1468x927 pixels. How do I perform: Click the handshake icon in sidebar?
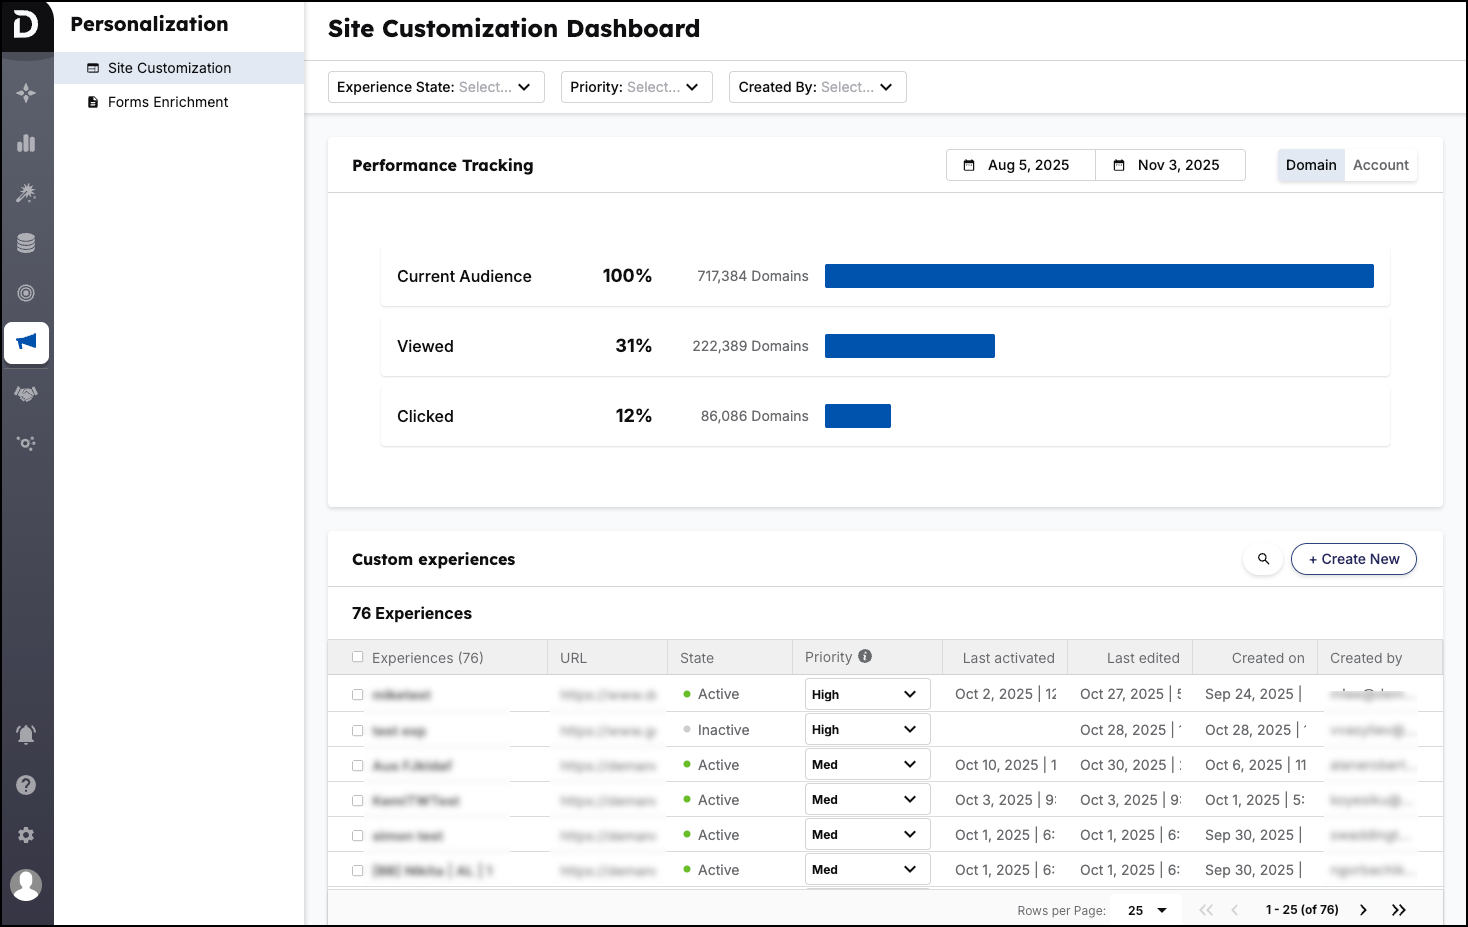[x=26, y=393]
